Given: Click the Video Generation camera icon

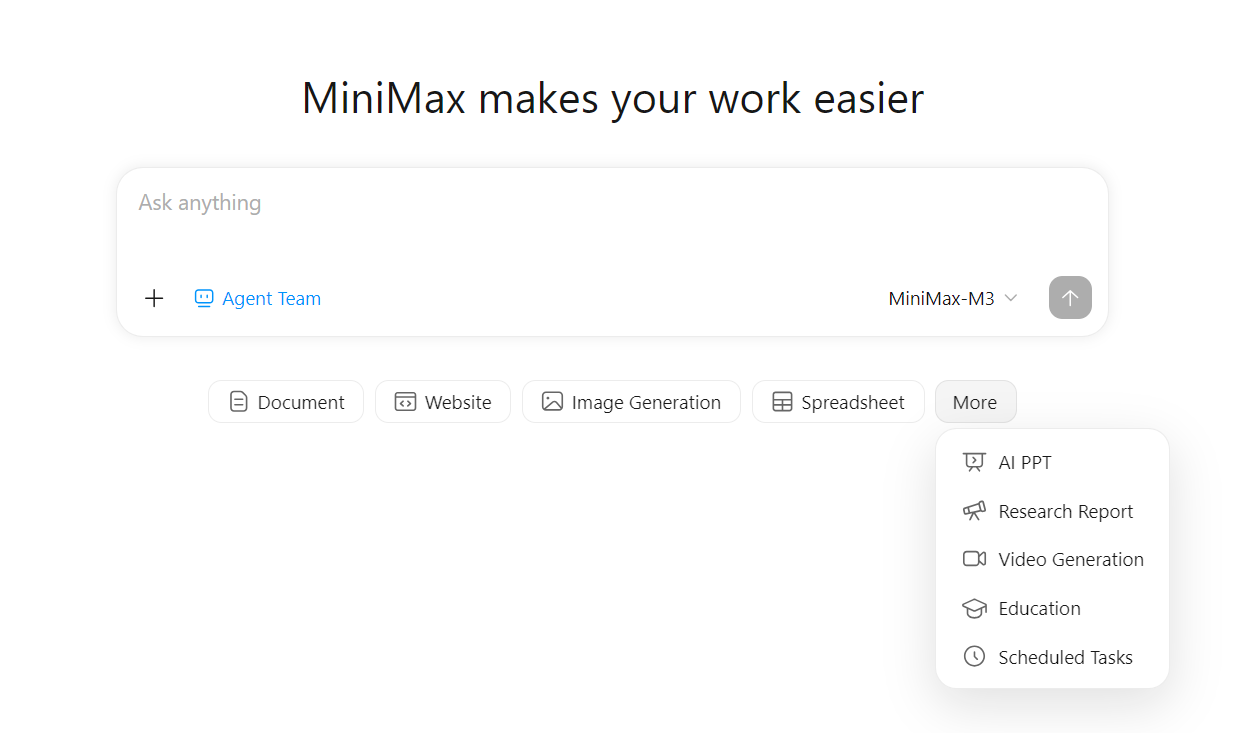Looking at the screenshot, I should click(x=974, y=559).
